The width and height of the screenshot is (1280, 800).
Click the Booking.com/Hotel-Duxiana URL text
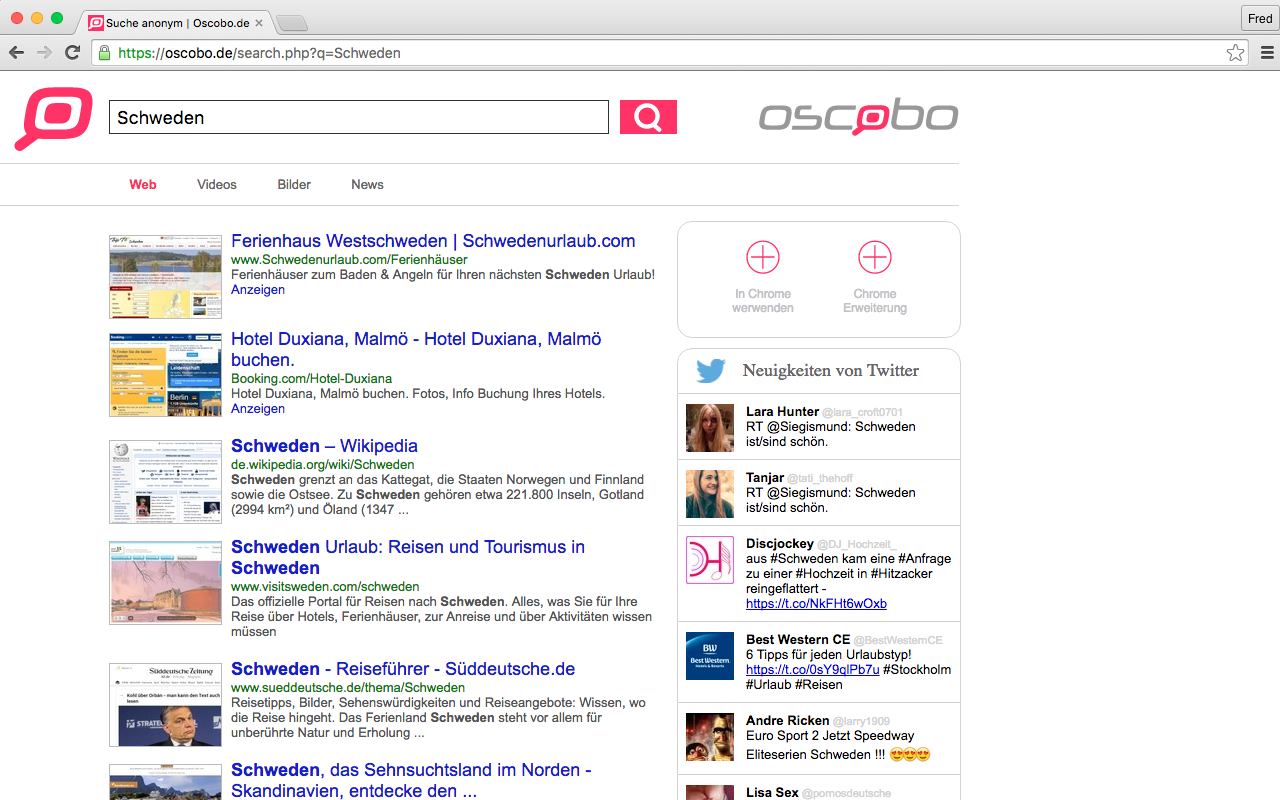(x=311, y=379)
